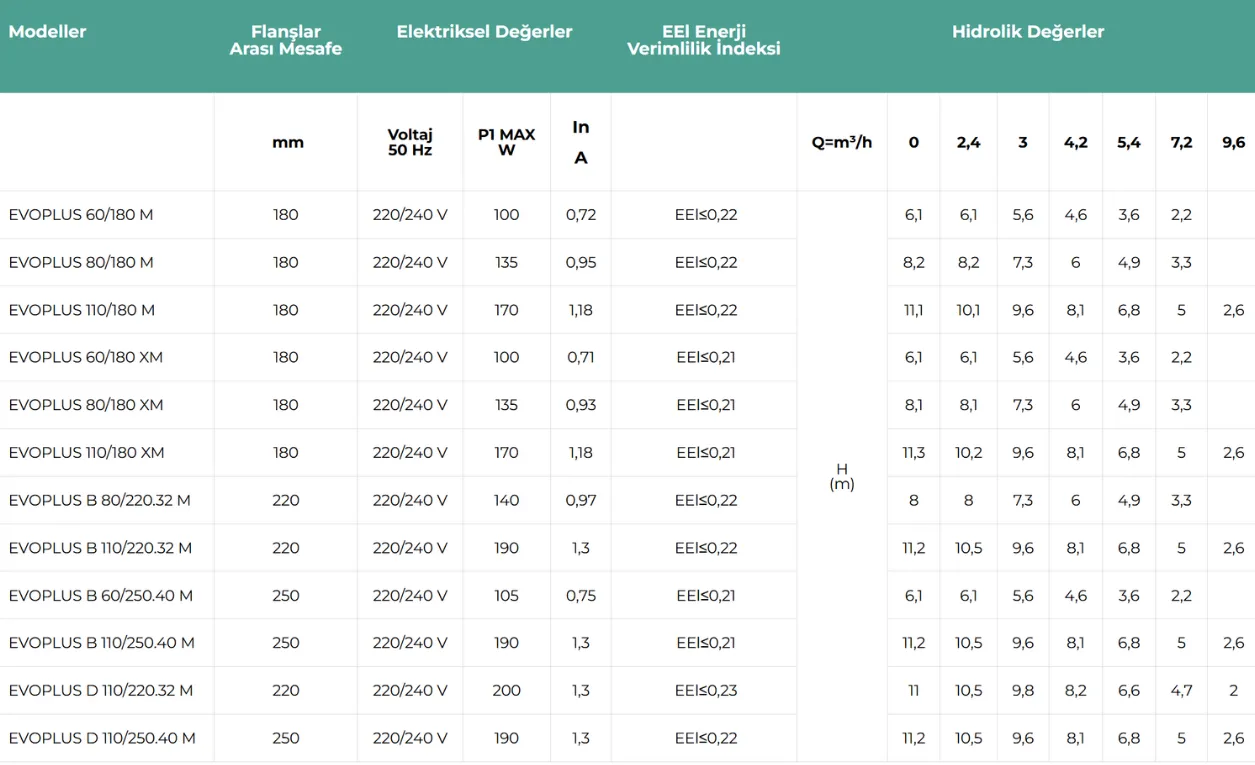Click the 3,3 value in EVOPLUS 80/180 XM row
Screen dimensions: 1255x765
(1182, 405)
